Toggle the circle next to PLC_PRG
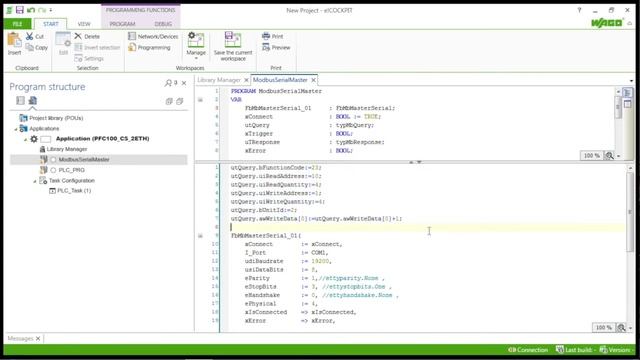640x360 pixels. tap(53, 170)
